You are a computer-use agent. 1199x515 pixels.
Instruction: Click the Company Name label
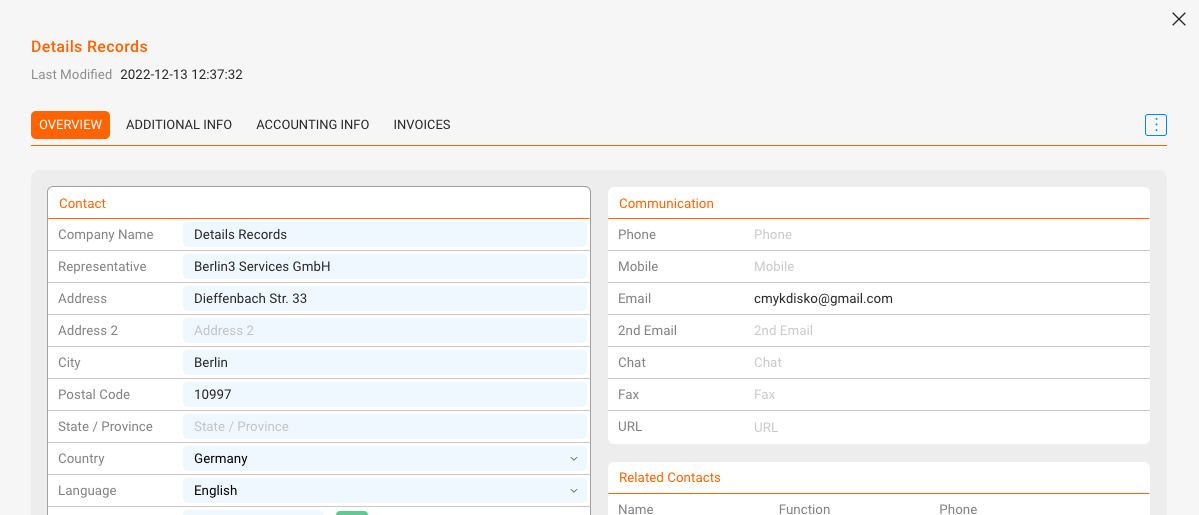pos(106,235)
